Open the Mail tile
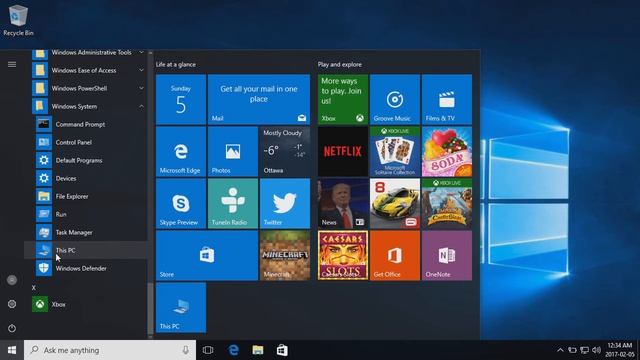 click(259, 99)
